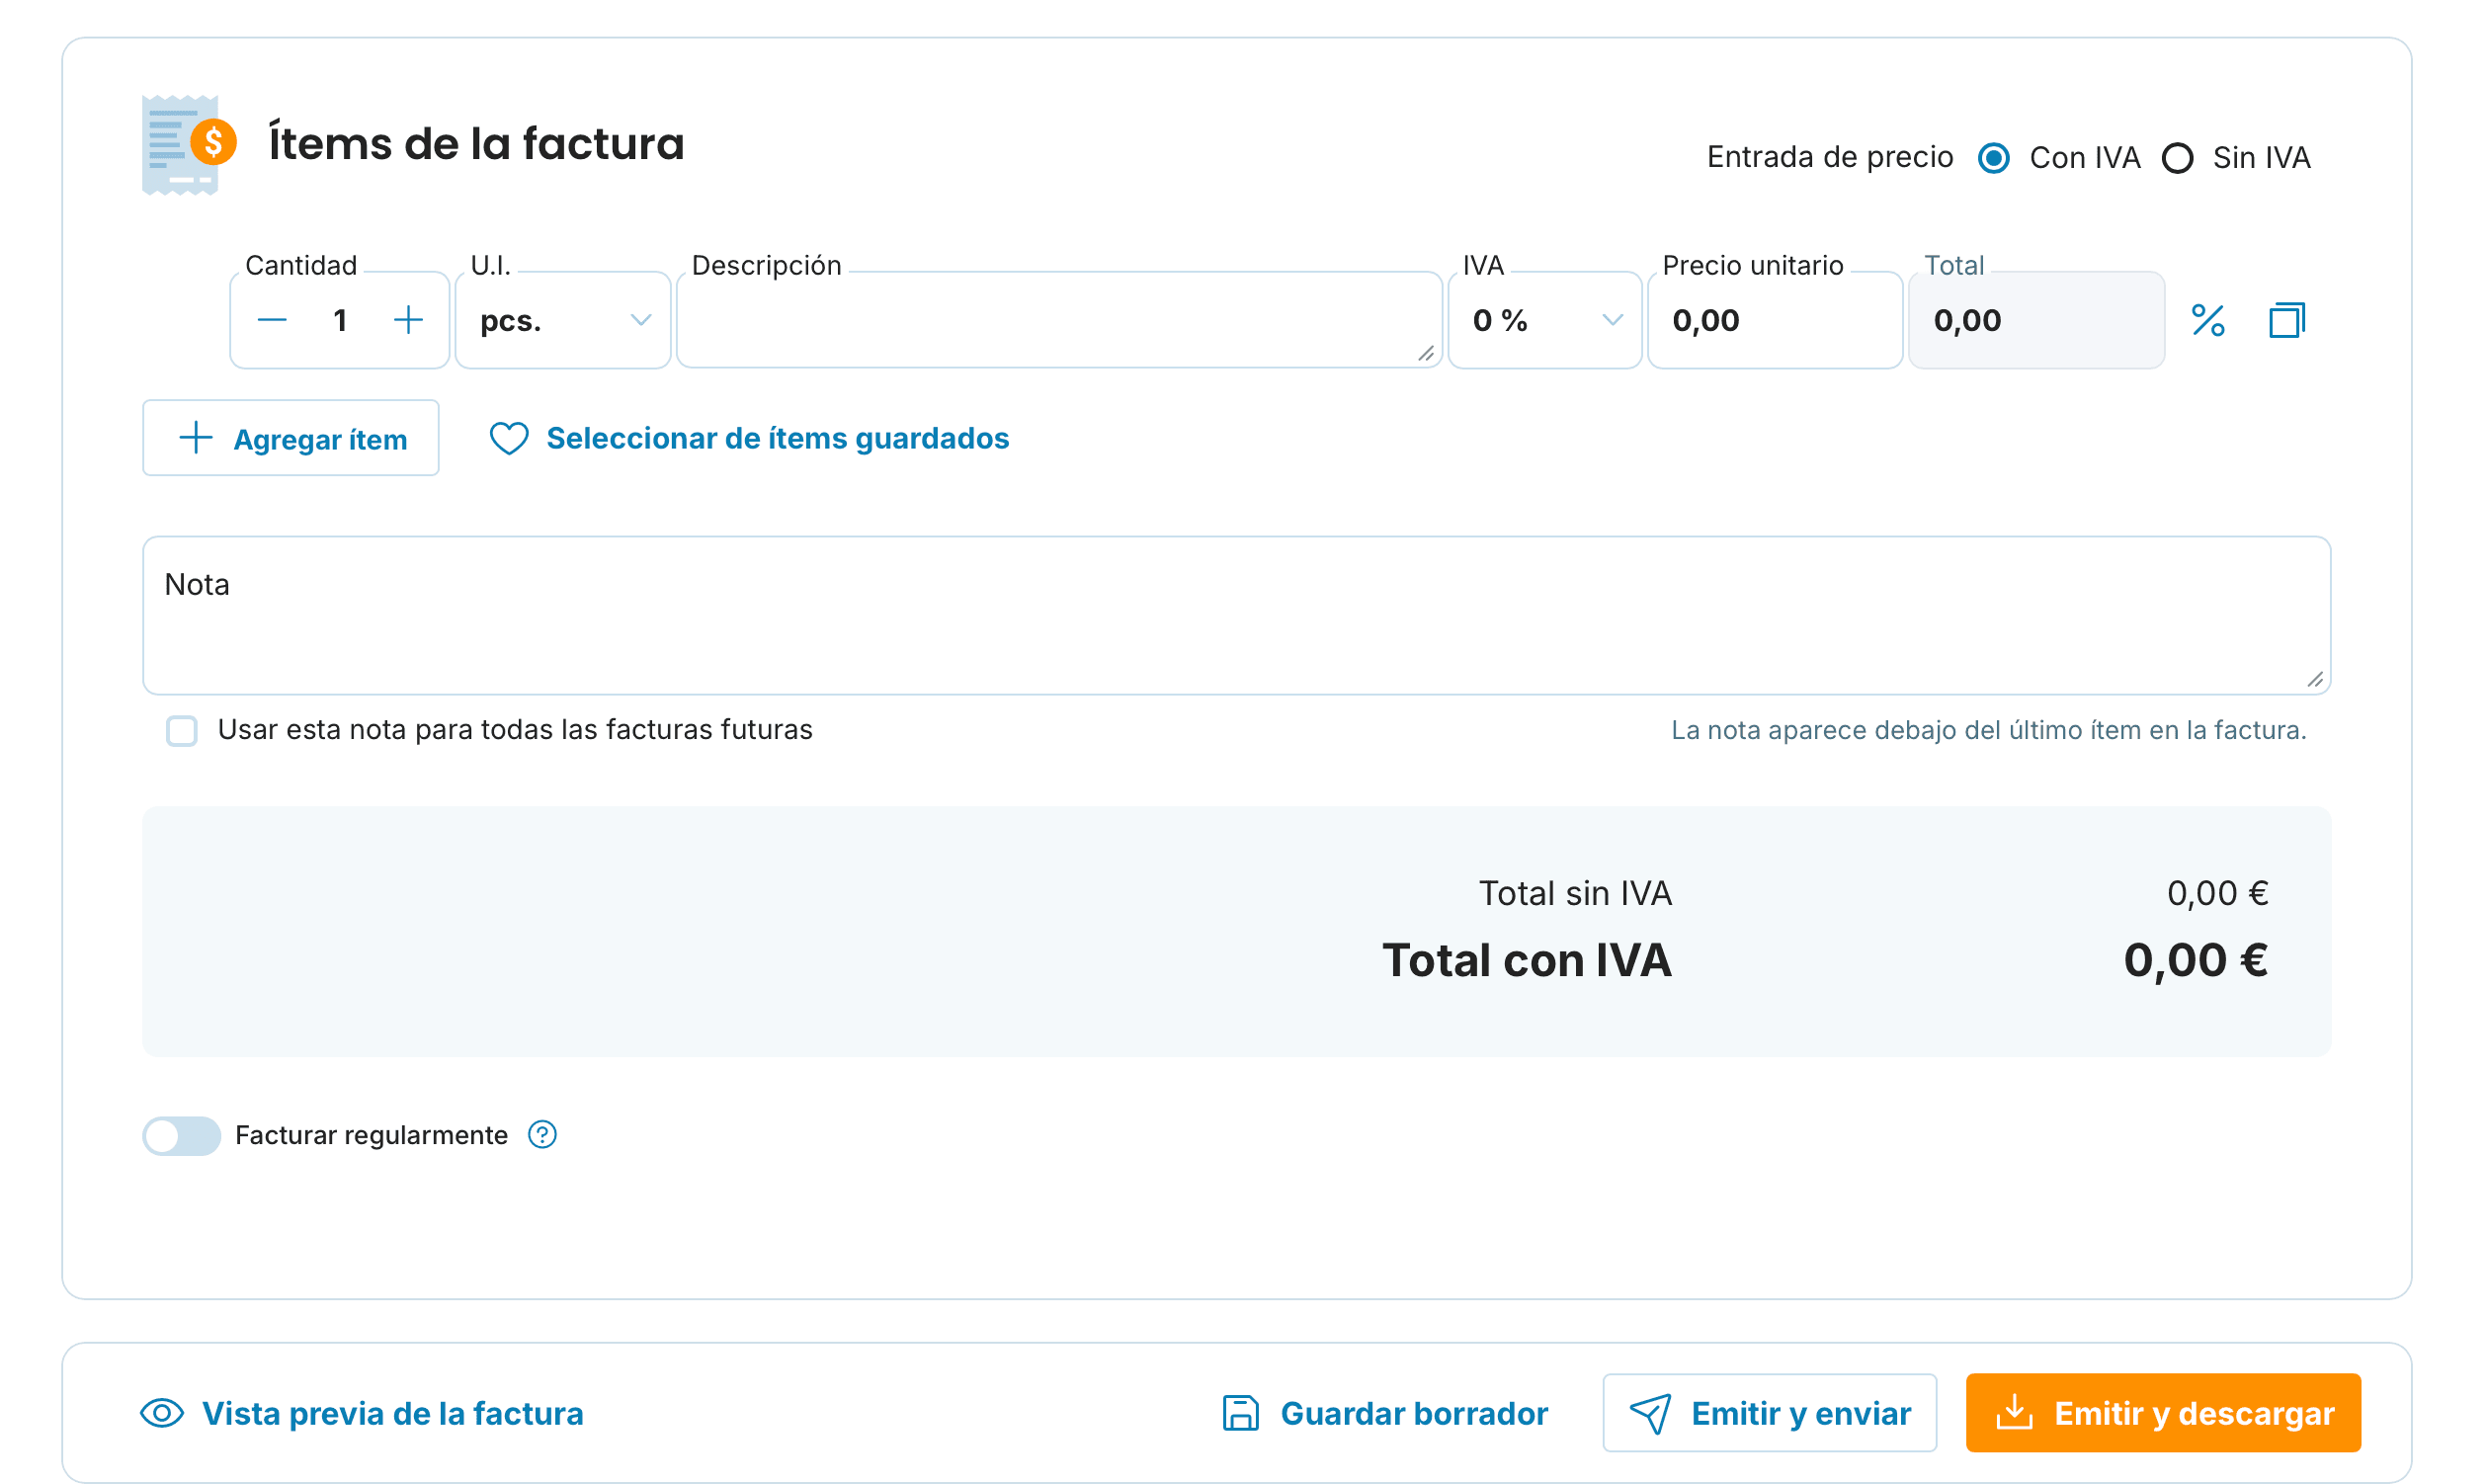Click the Precio unitario input field

click(x=1774, y=320)
